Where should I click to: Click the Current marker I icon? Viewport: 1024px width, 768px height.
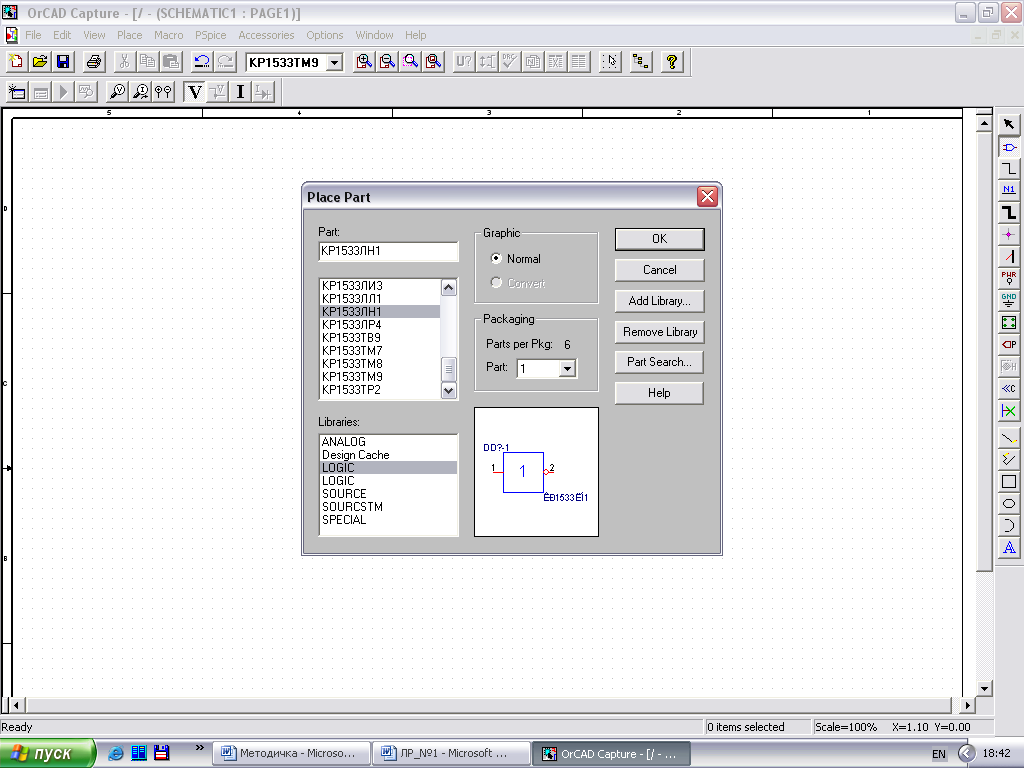(x=240, y=92)
